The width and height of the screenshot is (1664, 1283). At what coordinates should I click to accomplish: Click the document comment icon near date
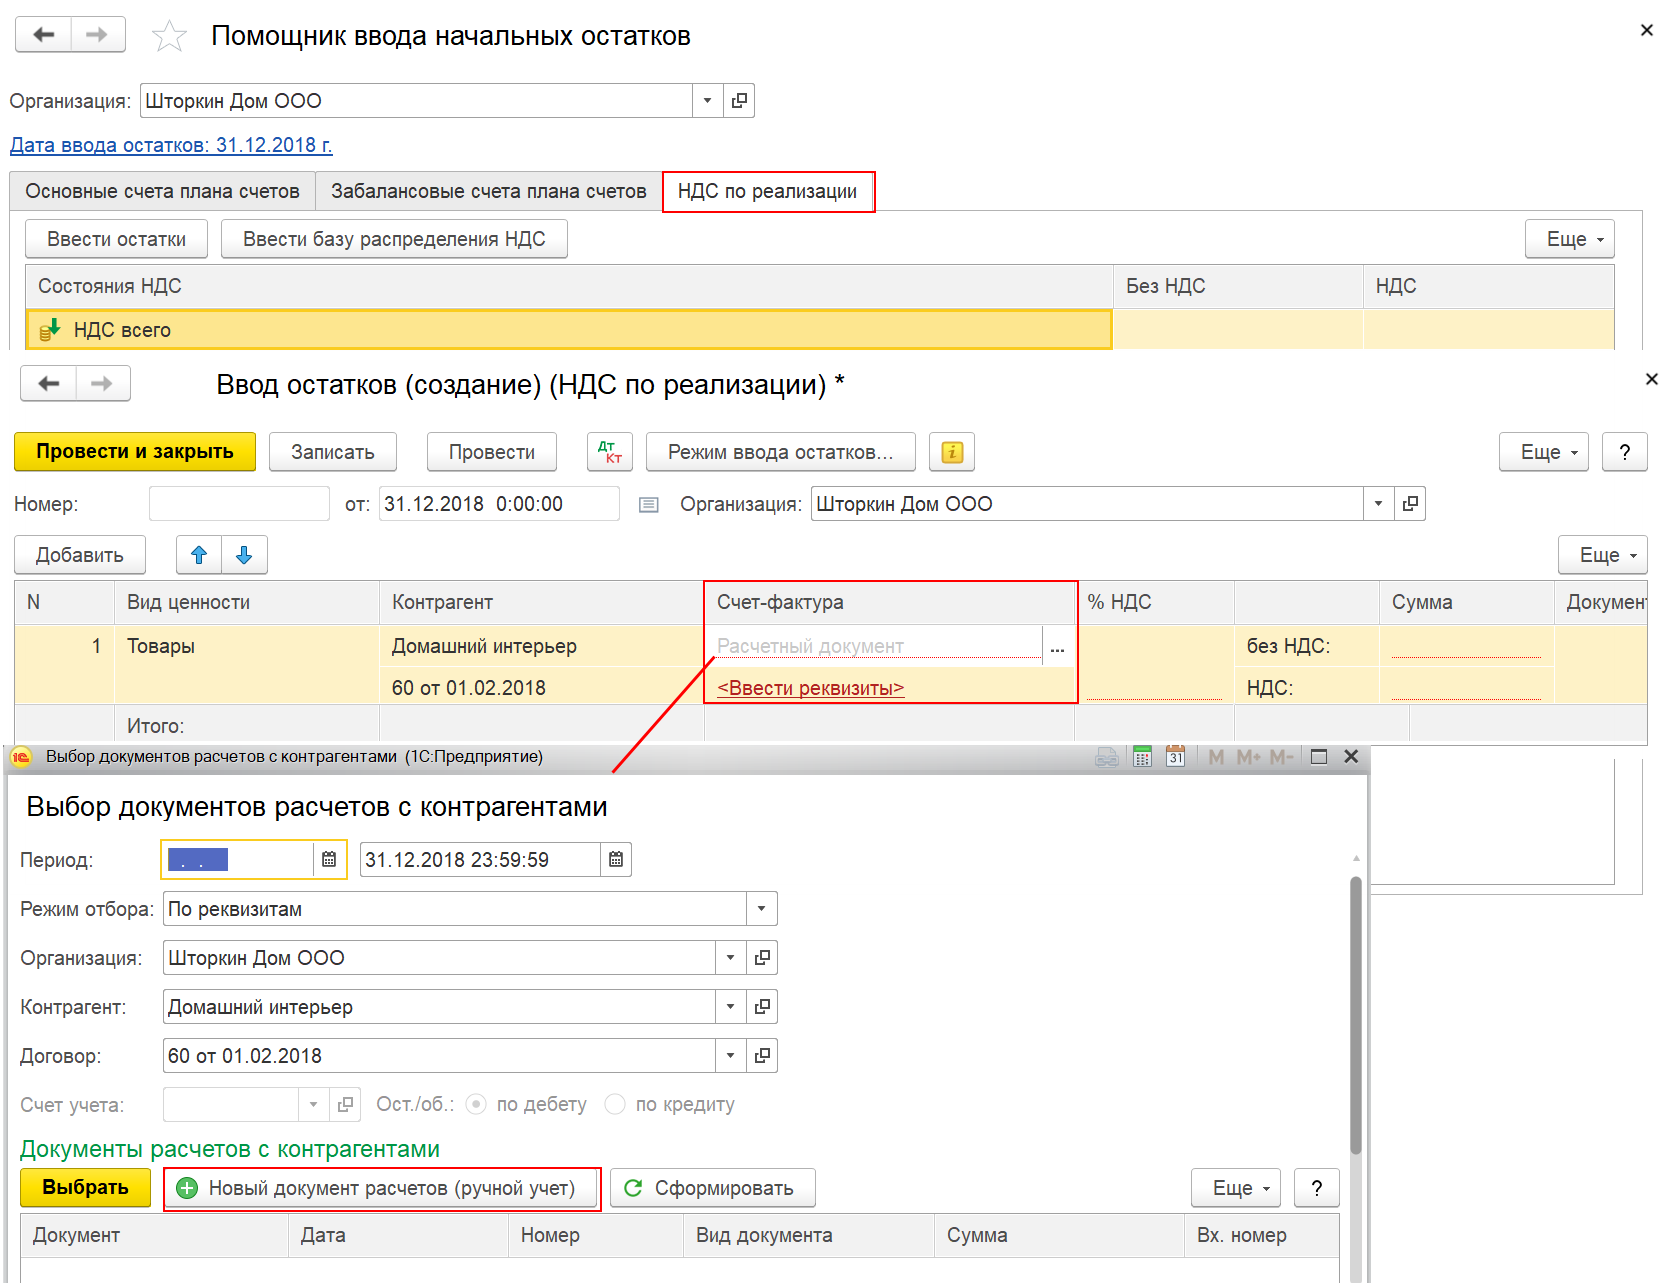click(x=649, y=505)
